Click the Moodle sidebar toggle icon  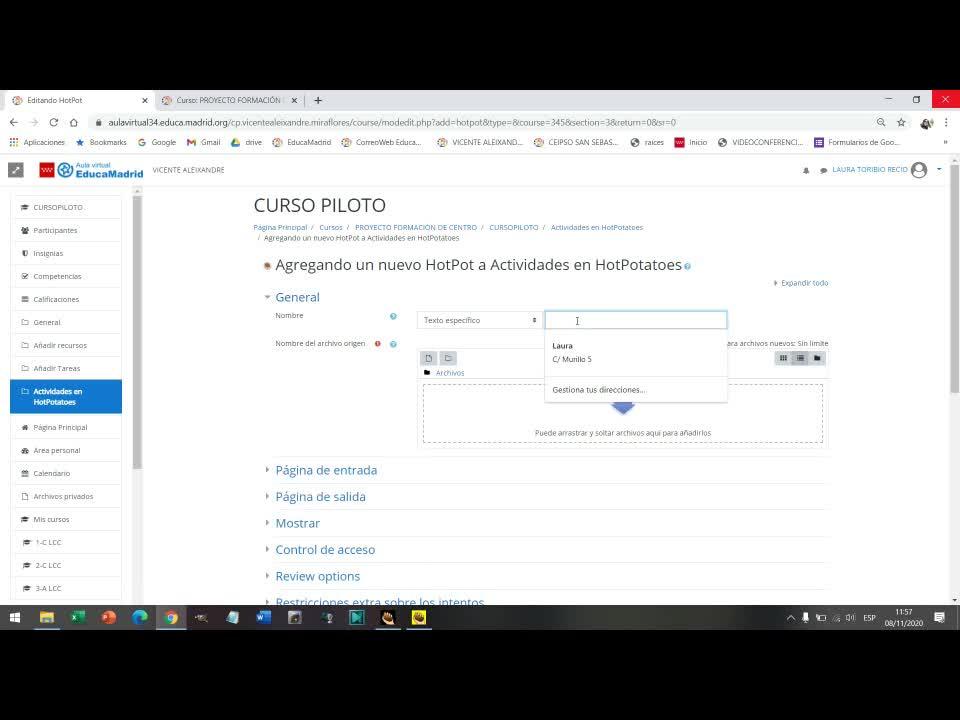pyautogui.click(x=16, y=170)
